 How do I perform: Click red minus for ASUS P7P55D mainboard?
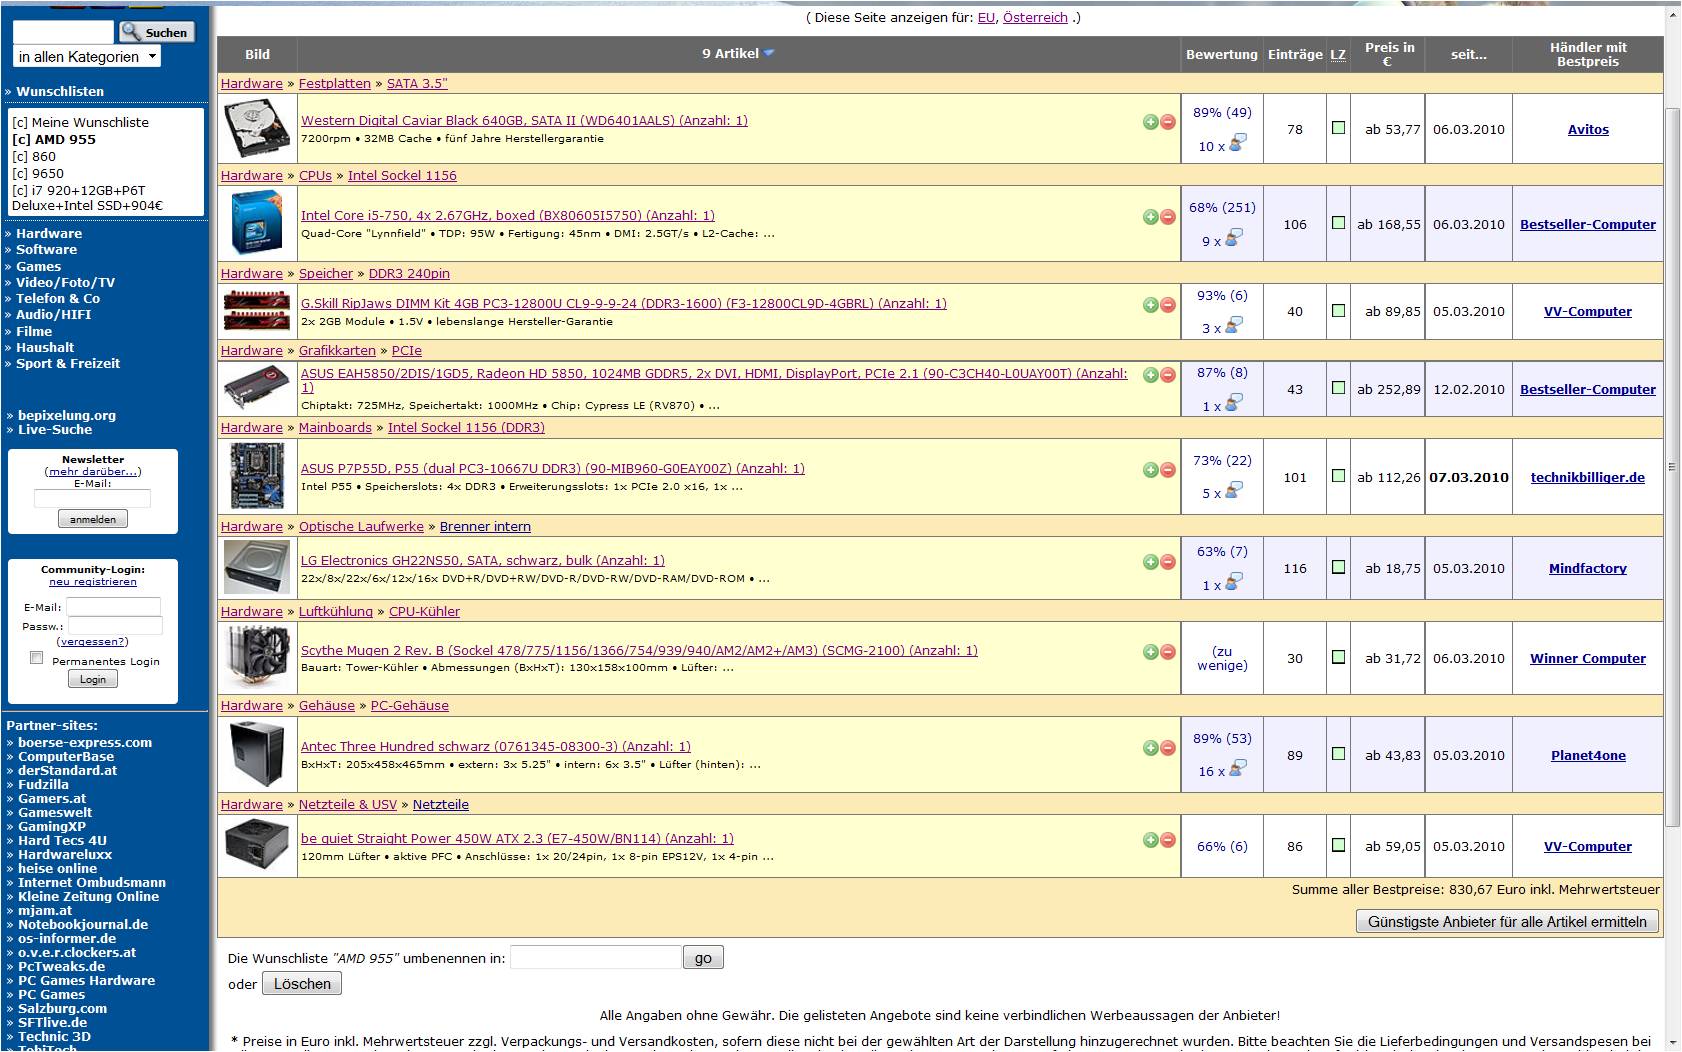pyautogui.click(x=1167, y=470)
